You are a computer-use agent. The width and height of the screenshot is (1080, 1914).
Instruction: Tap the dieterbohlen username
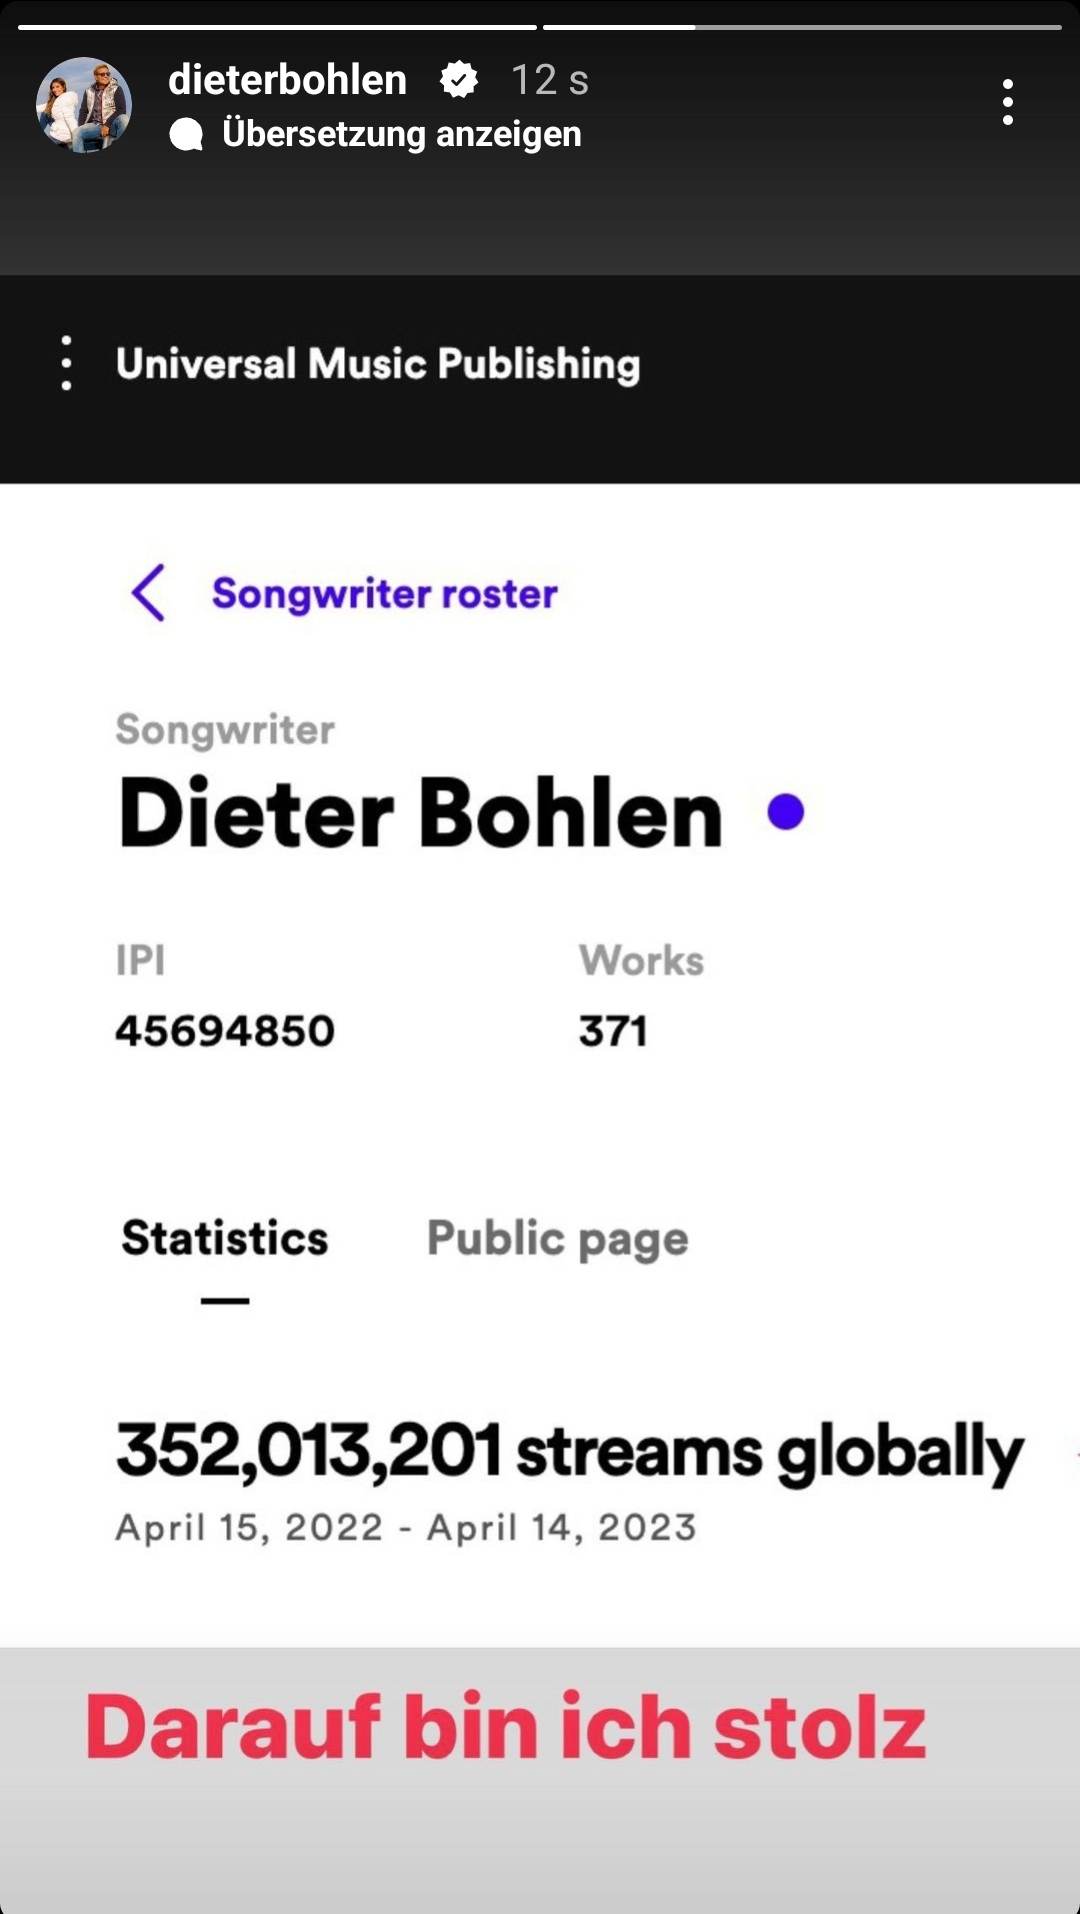[287, 80]
